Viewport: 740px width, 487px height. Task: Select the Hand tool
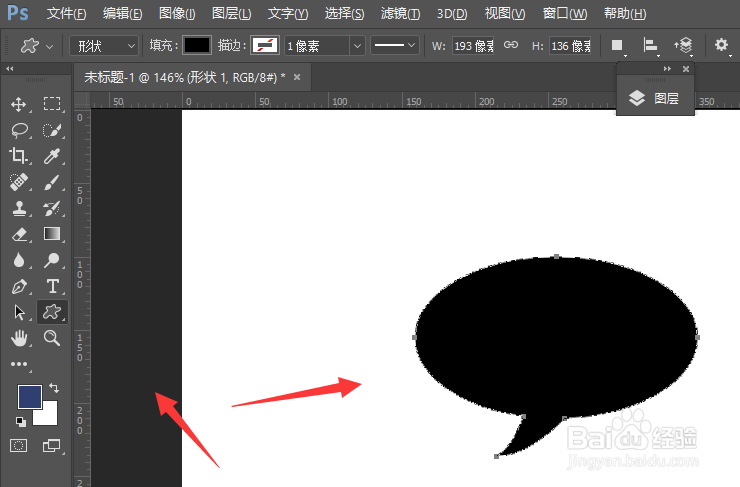tap(19, 338)
